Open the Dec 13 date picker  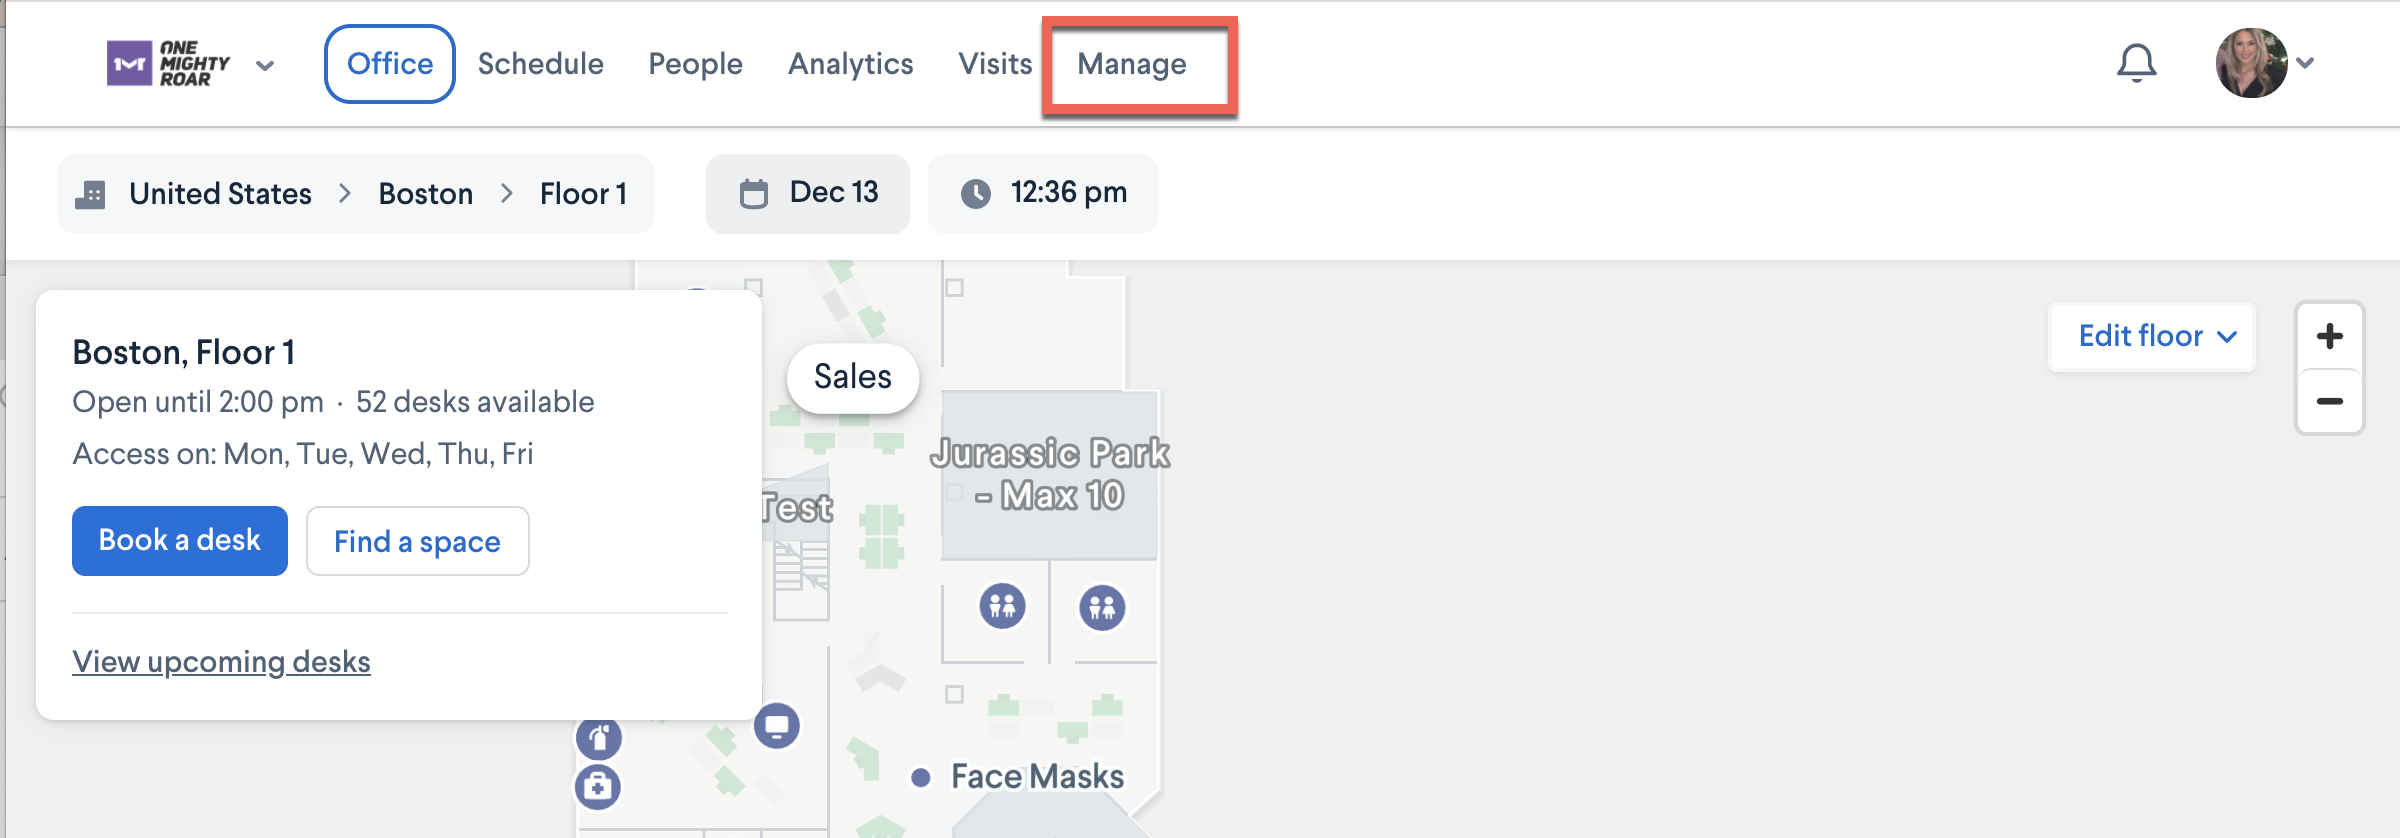point(808,193)
